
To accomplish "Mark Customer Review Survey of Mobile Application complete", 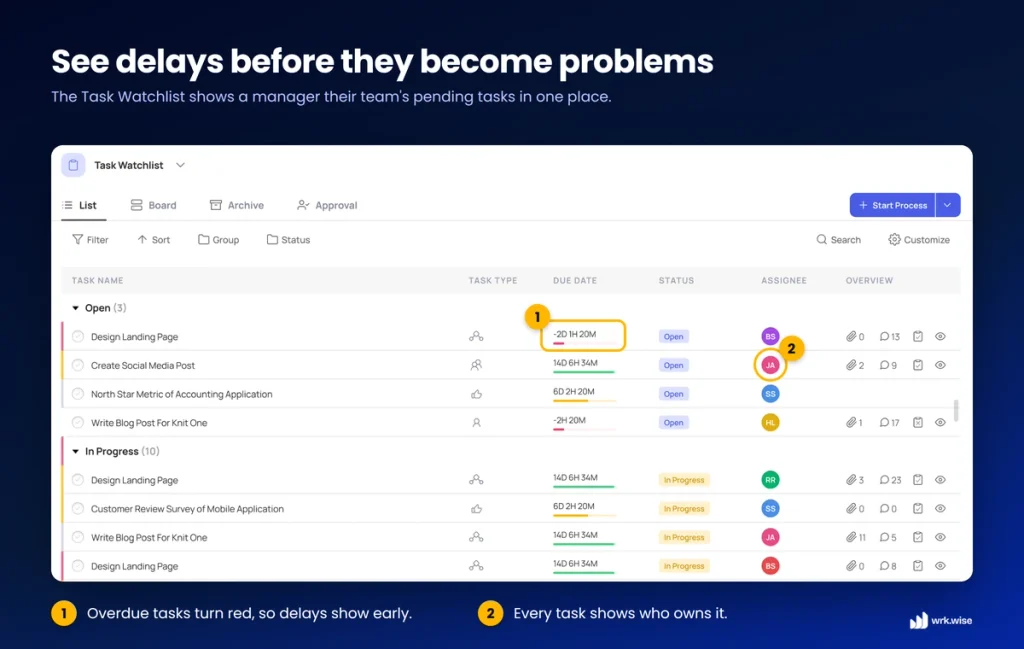I will pyautogui.click(x=78, y=509).
